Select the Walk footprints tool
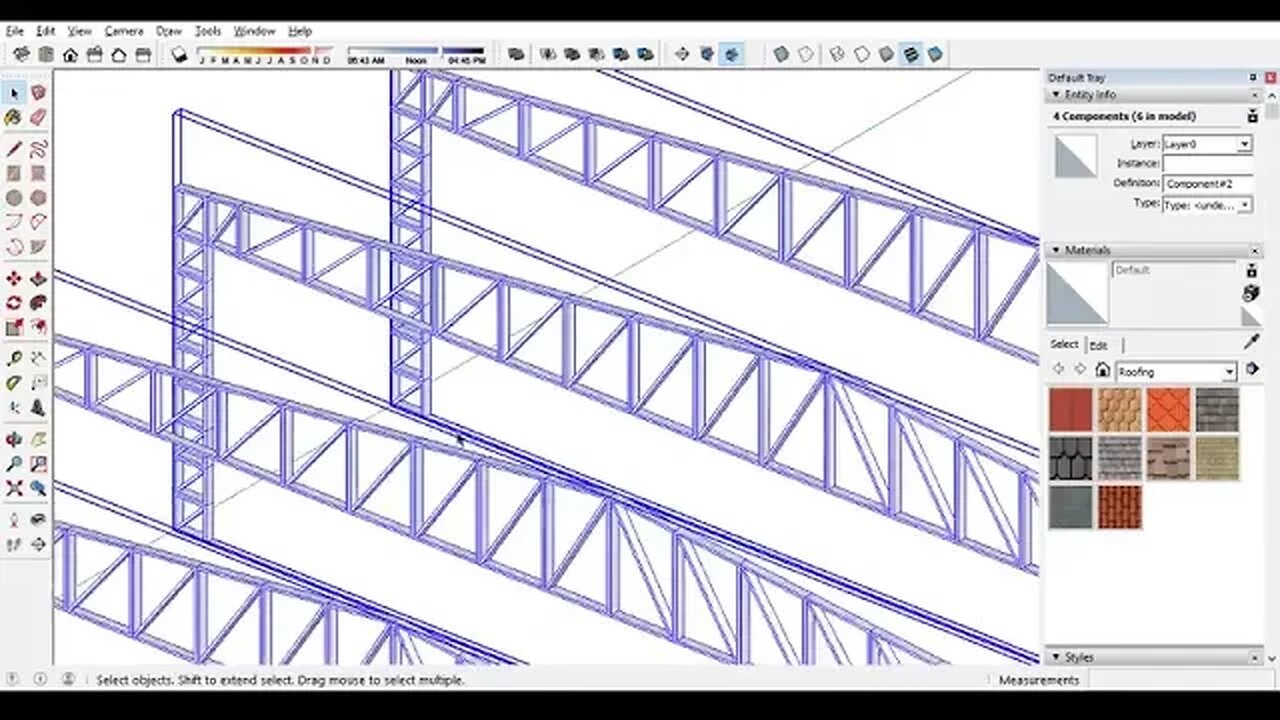1280x720 pixels. coord(14,545)
